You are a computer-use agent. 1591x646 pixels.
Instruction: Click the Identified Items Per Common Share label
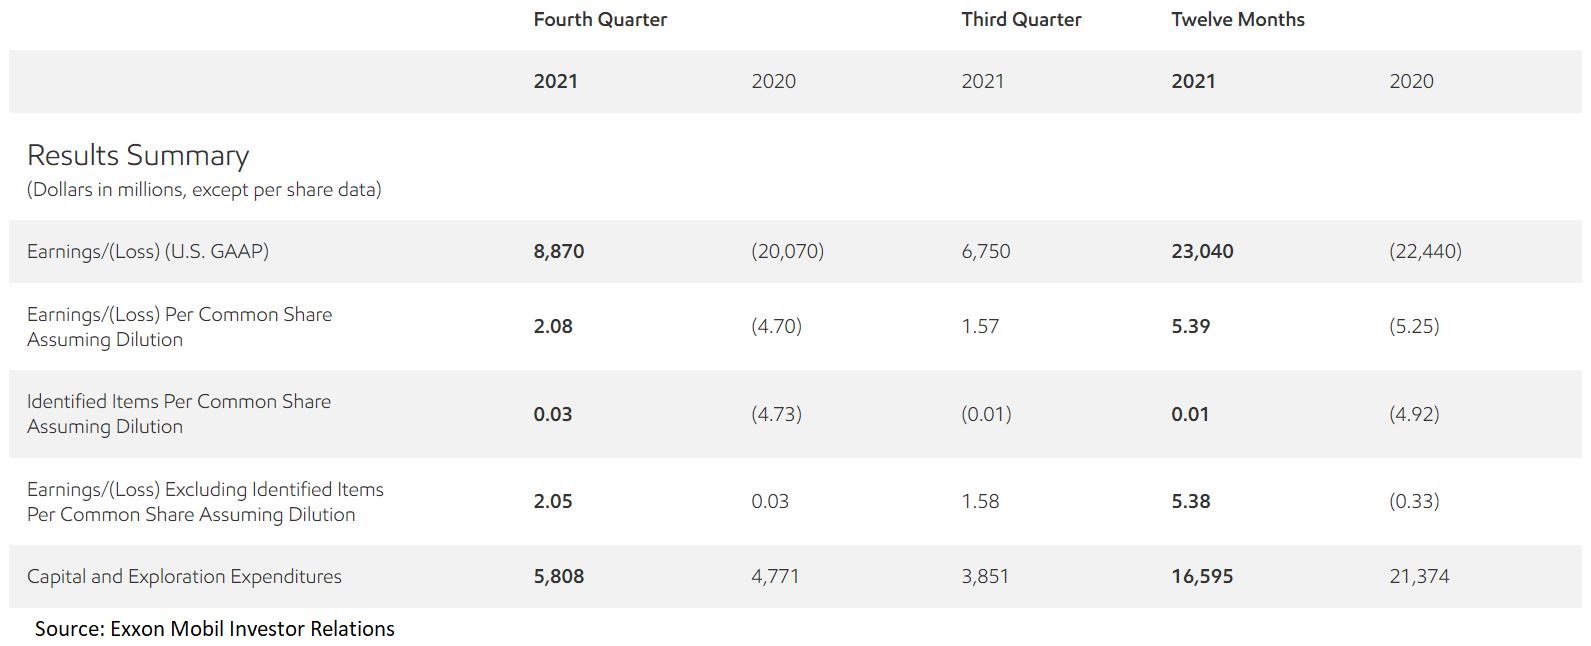179,413
